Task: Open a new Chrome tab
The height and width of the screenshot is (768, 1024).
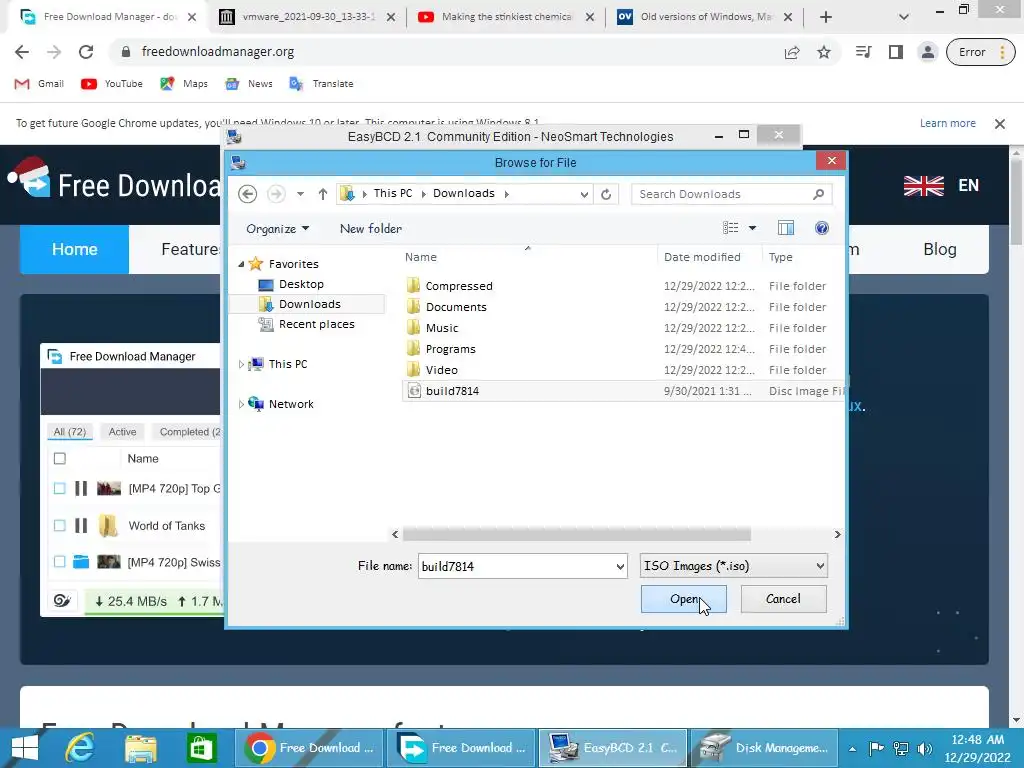Action: click(825, 17)
